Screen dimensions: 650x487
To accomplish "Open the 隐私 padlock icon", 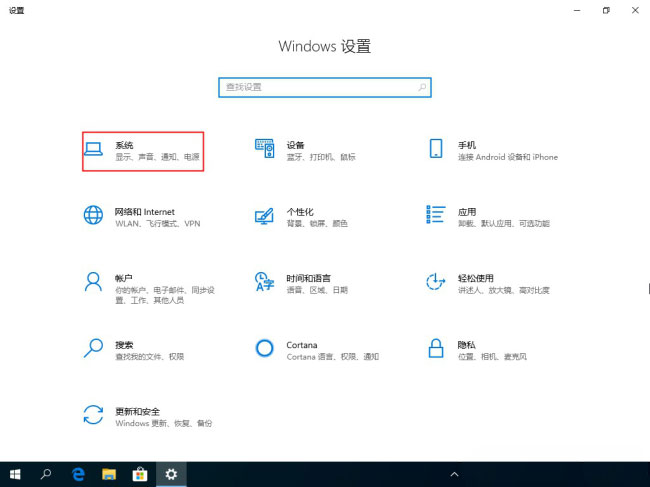I will point(436,348).
